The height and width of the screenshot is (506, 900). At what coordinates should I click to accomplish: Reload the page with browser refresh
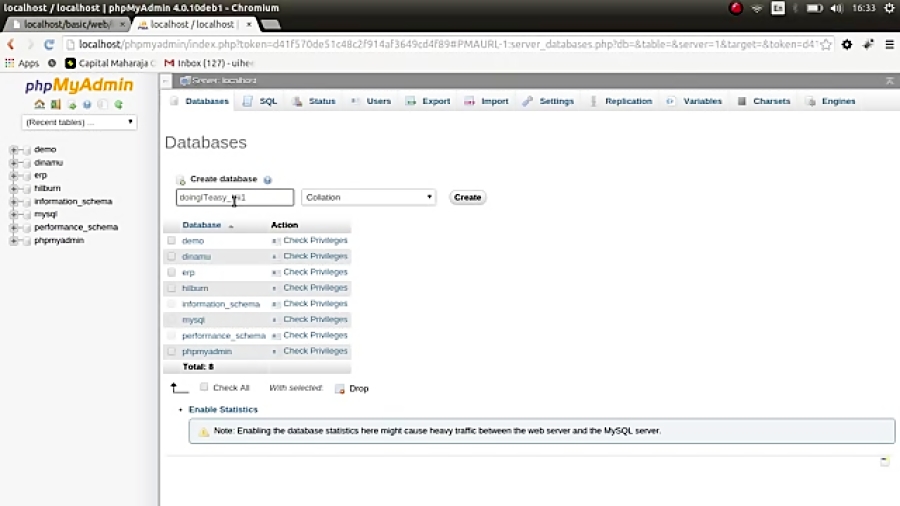pyautogui.click(x=49, y=44)
